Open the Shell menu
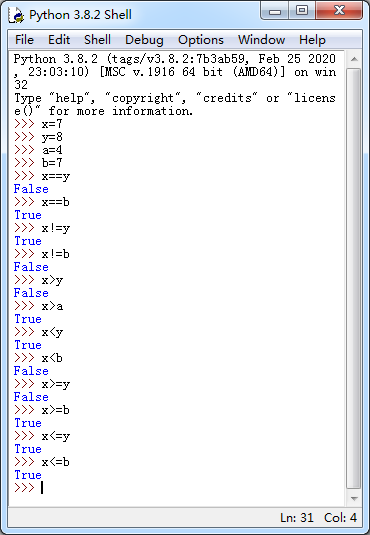The image size is (370, 535). click(x=97, y=40)
